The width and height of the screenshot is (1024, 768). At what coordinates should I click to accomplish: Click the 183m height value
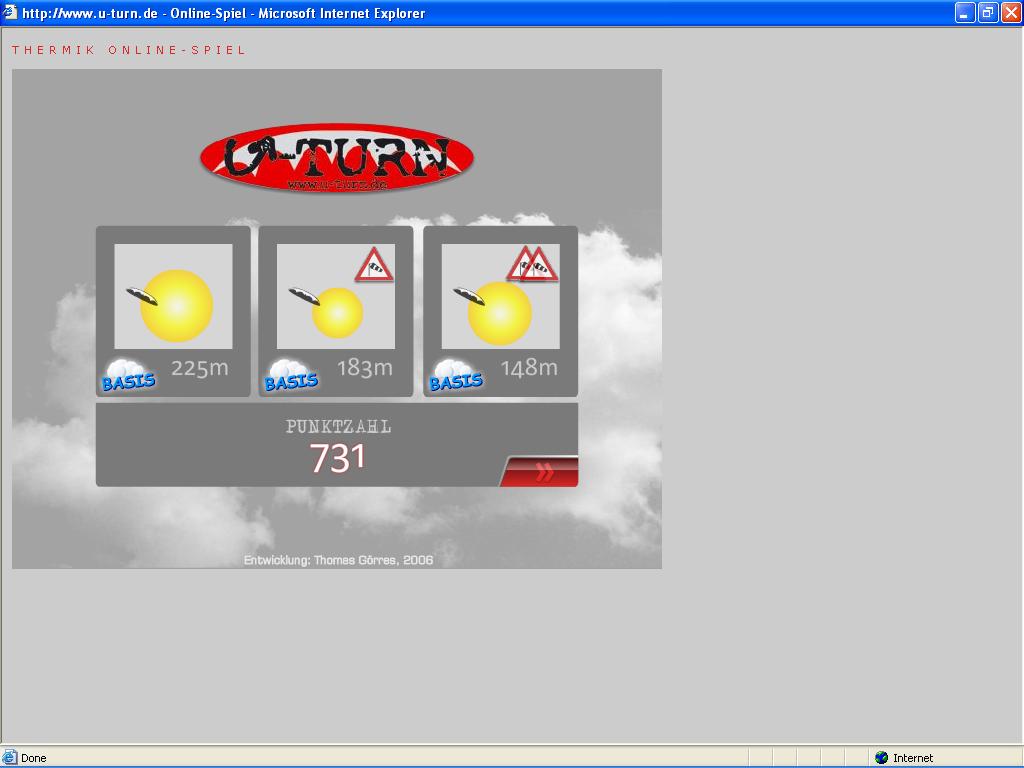click(x=364, y=368)
